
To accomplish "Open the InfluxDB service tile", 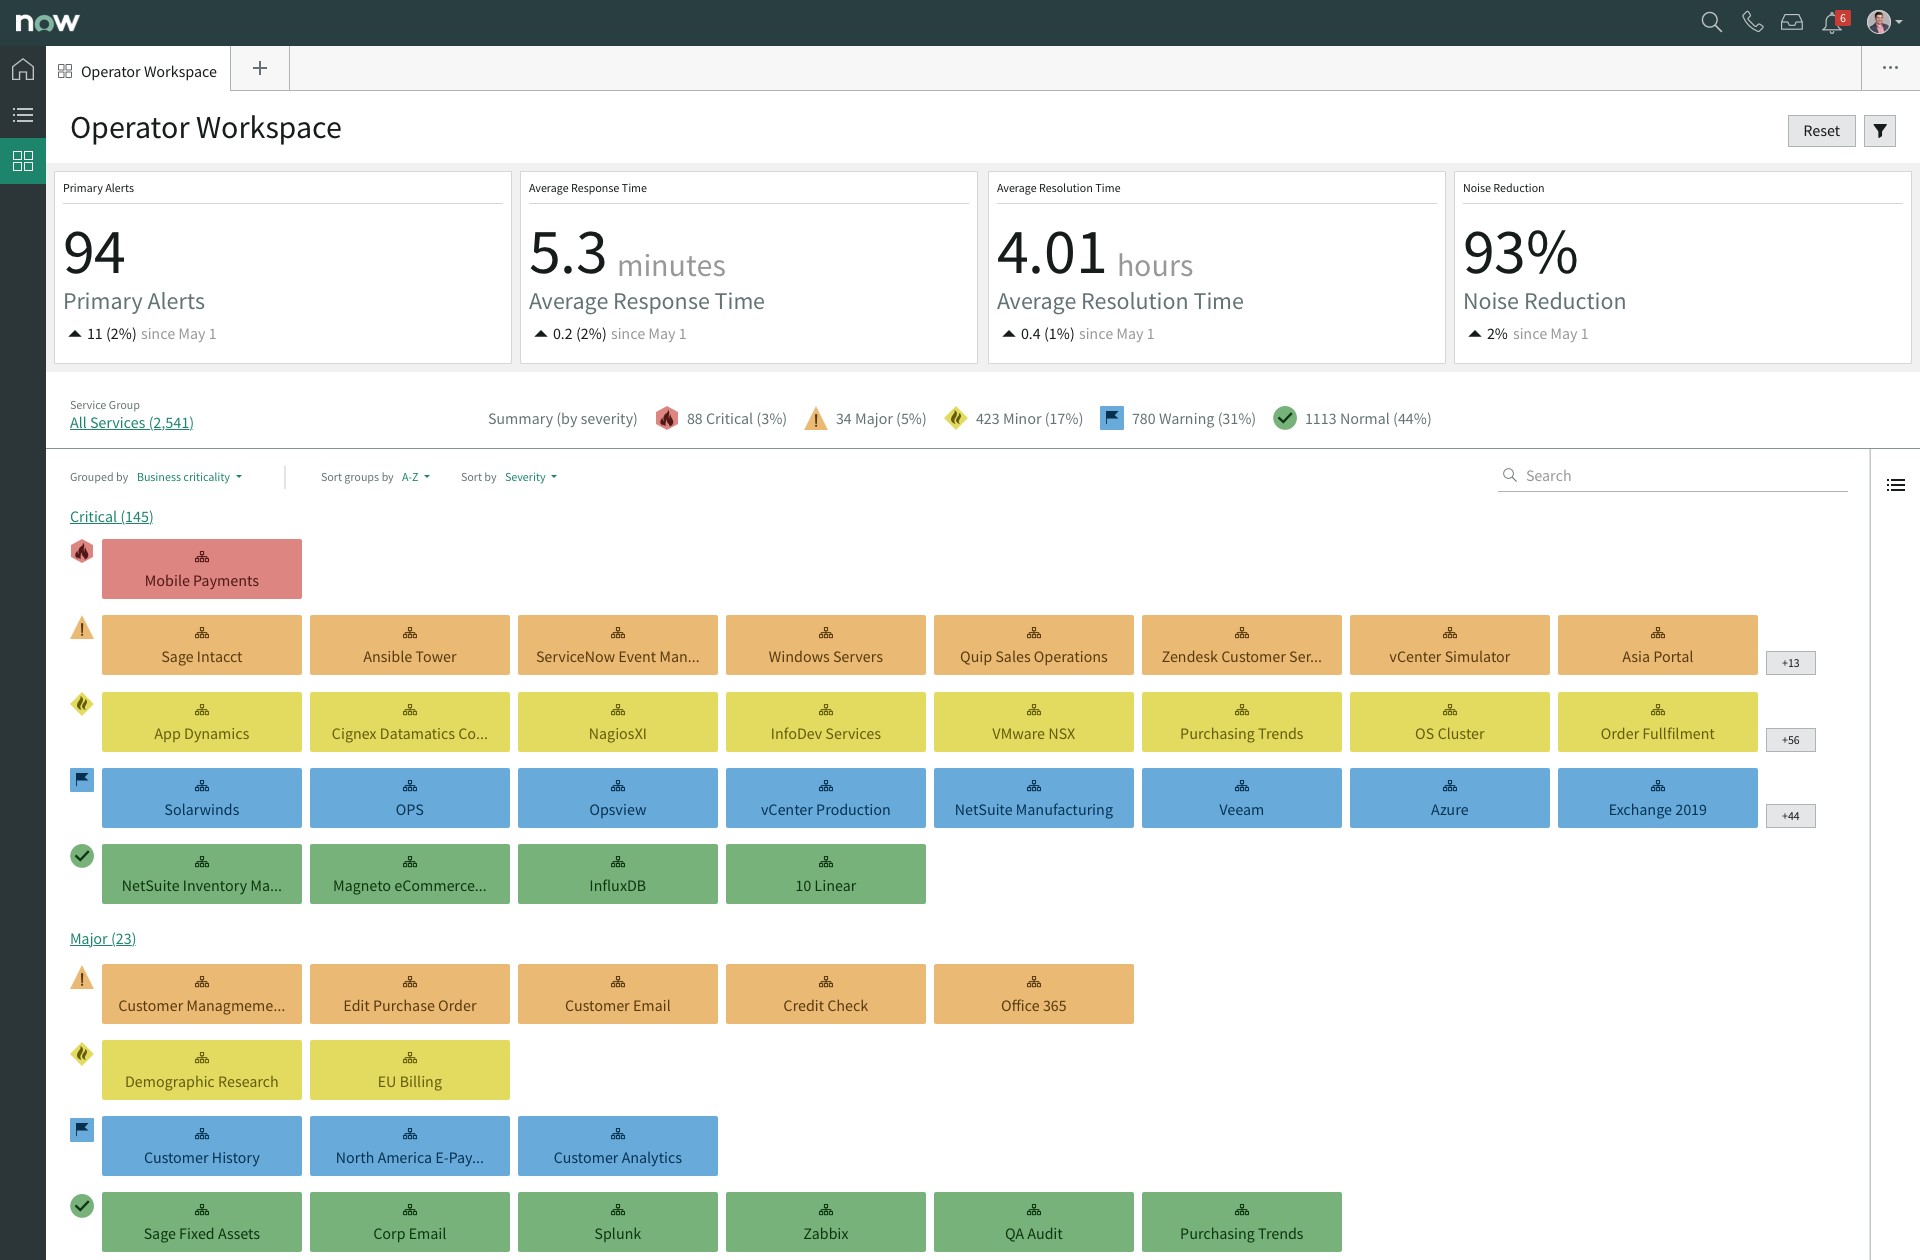I will point(618,874).
